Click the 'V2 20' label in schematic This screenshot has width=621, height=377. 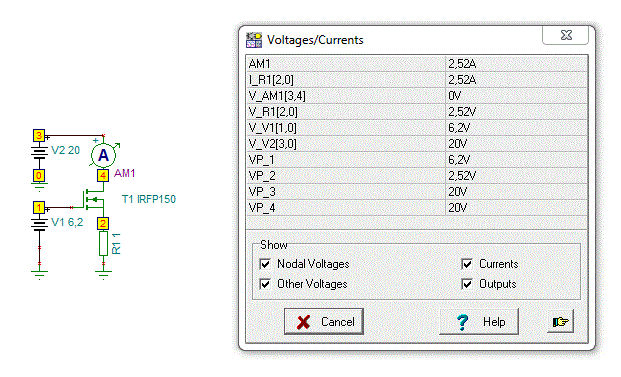[x=66, y=150]
